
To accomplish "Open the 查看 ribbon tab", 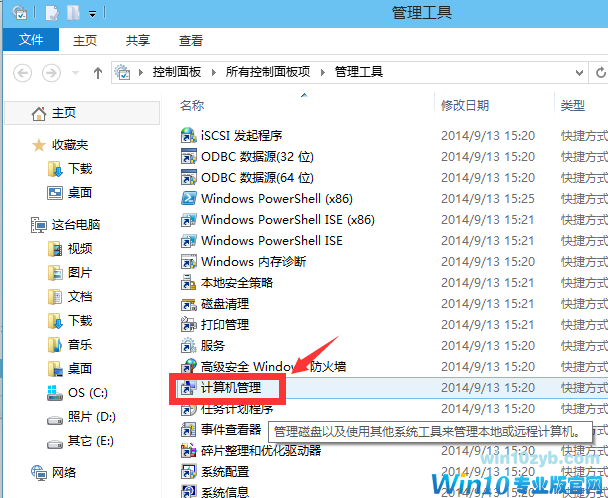I will pyautogui.click(x=190, y=40).
